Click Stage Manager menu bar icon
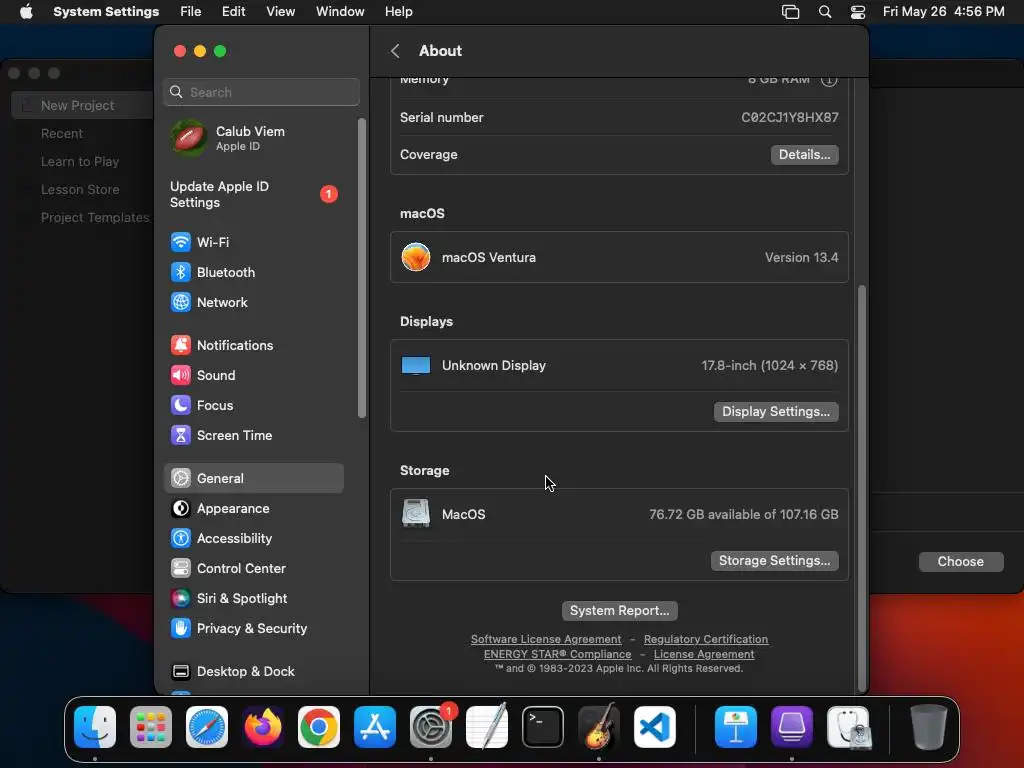Screen dimensions: 1024x768 pyautogui.click(x=790, y=12)
